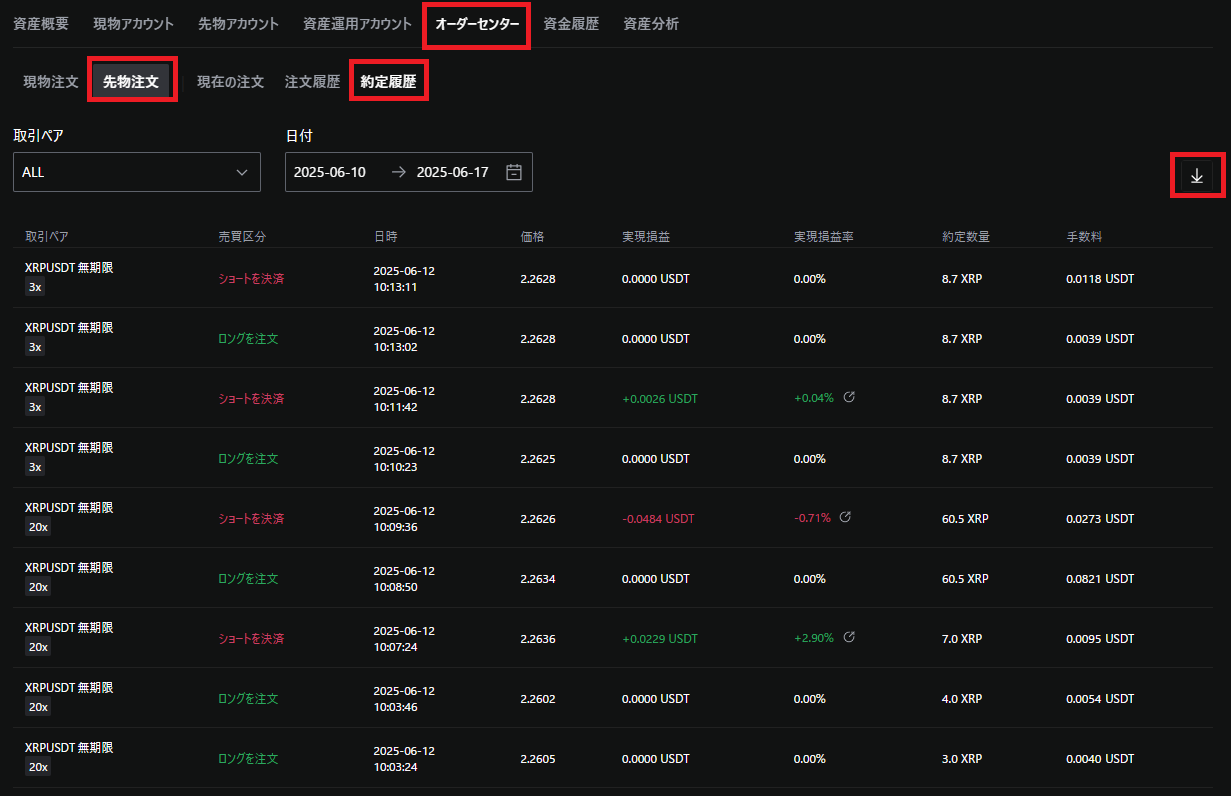
Task: Open the 資産概要 tab
Action: (x=41, y=24)
